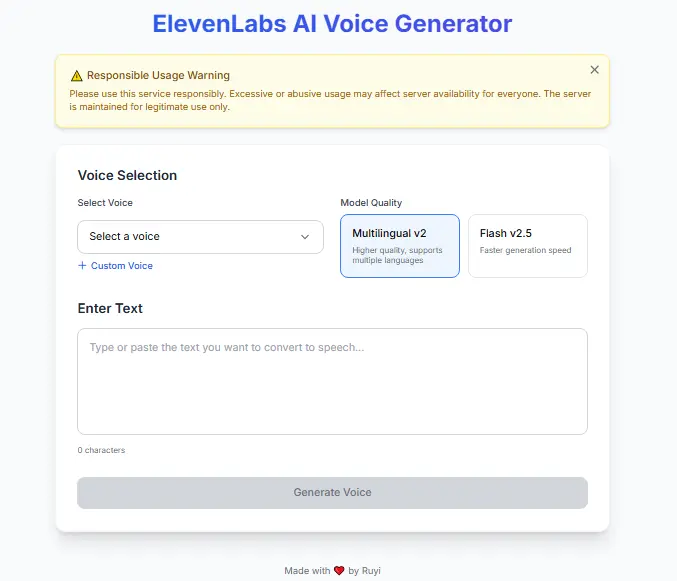
Task: Click the Enter Text section heading
Action: coord(110,308)
